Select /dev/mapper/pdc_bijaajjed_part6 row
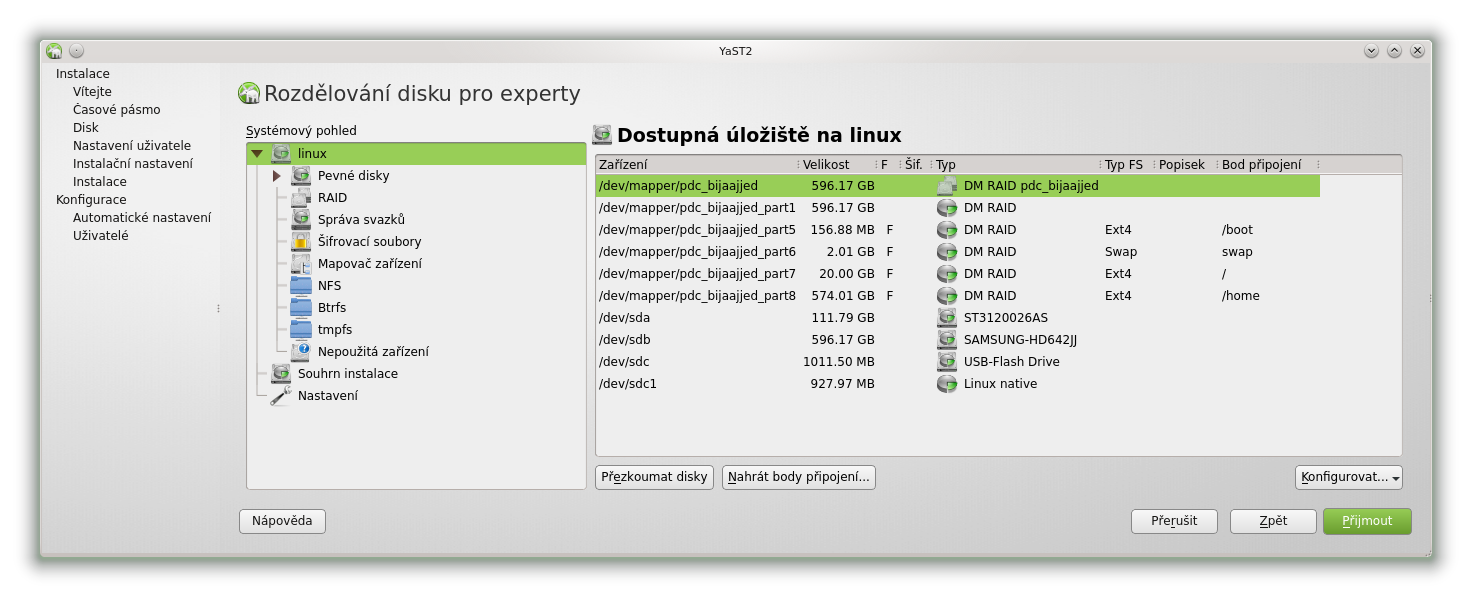Viewport: 1472px width, 597px height. click(x=958, y=251)
